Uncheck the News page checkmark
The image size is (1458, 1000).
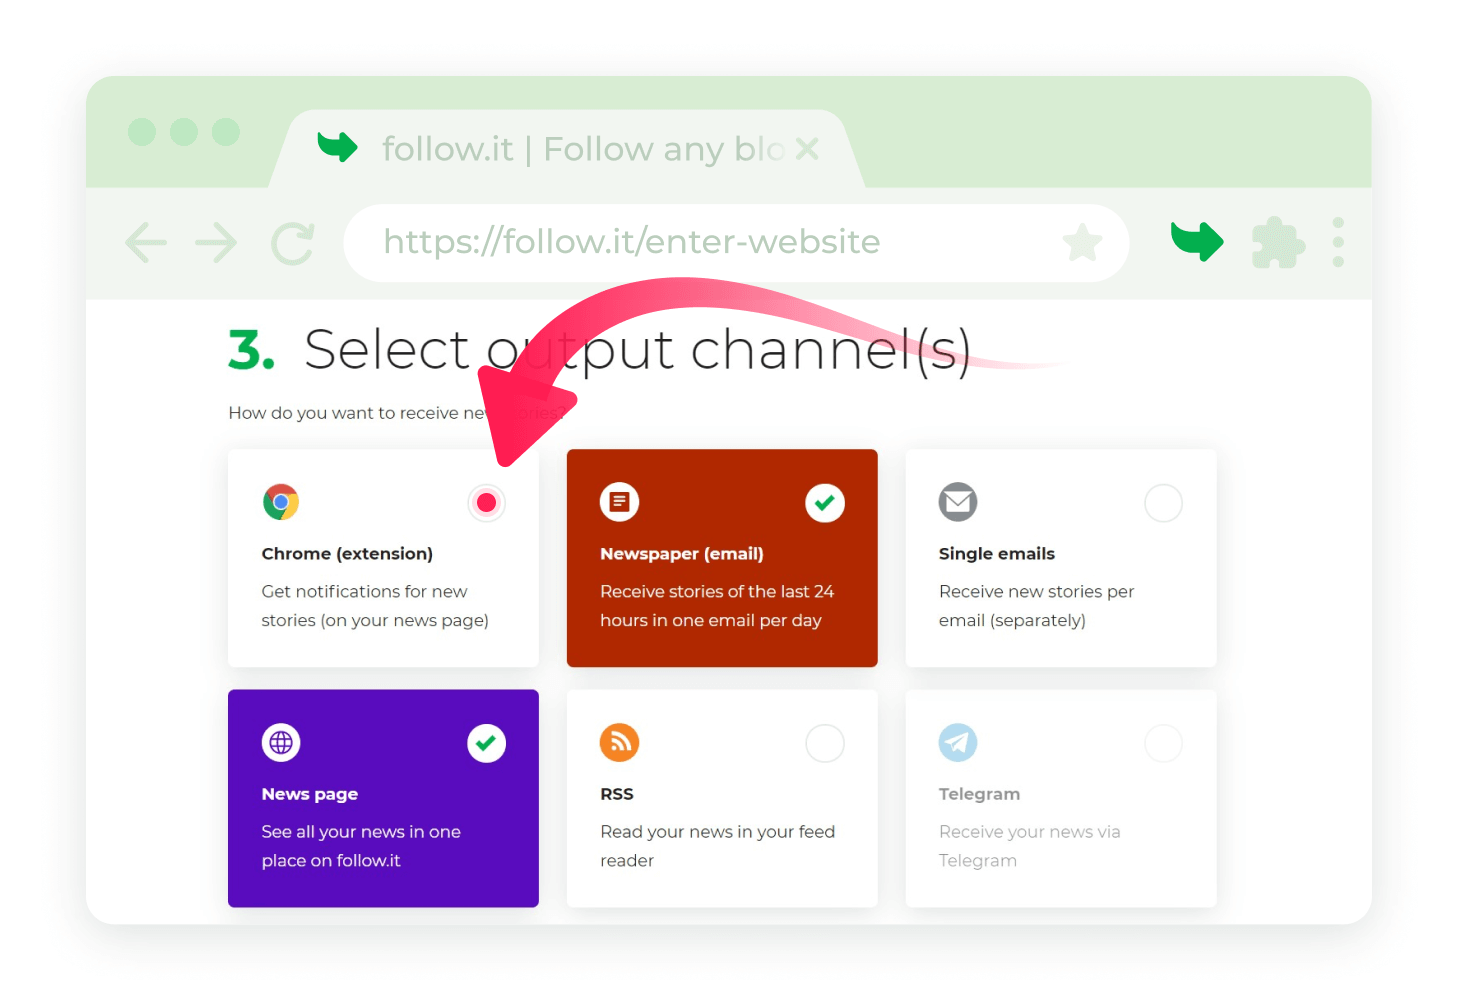point(487,743)
